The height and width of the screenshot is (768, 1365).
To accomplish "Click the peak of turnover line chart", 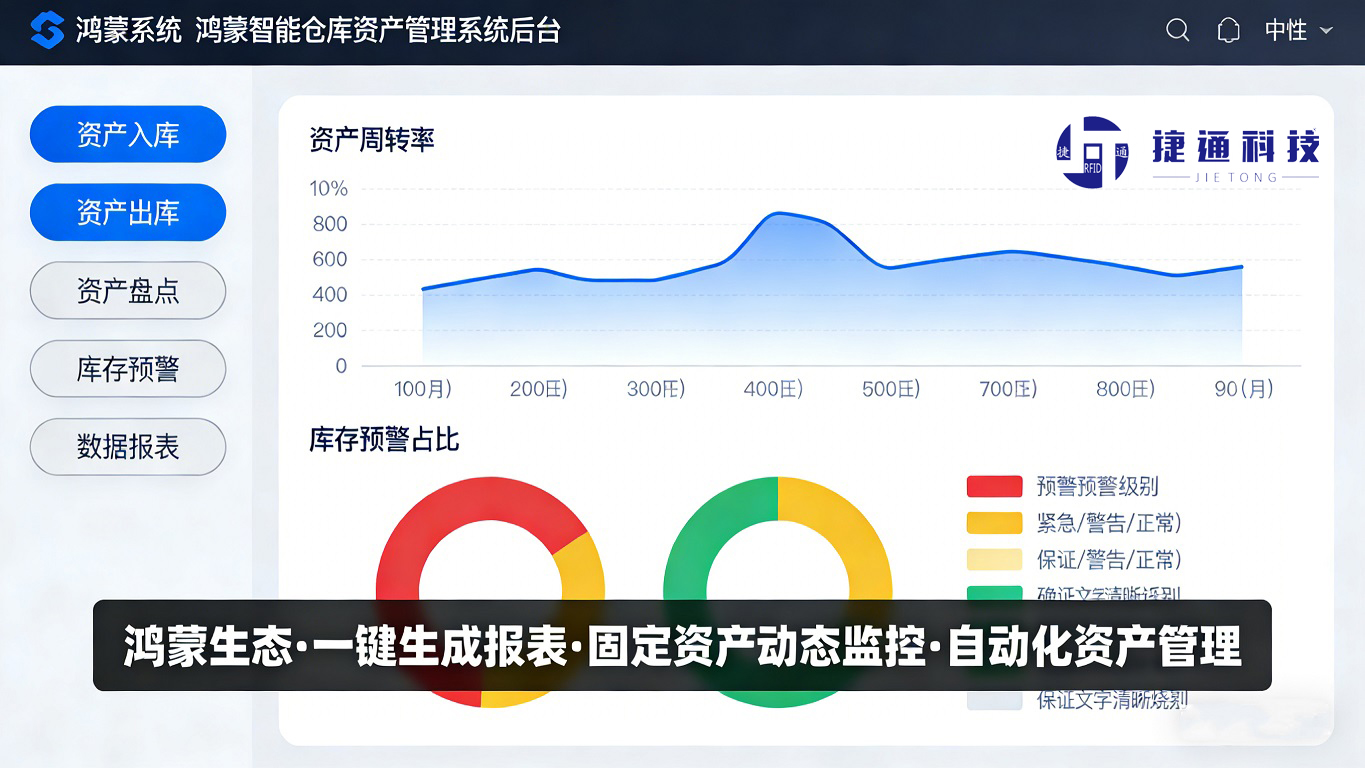I will (778, 213).
